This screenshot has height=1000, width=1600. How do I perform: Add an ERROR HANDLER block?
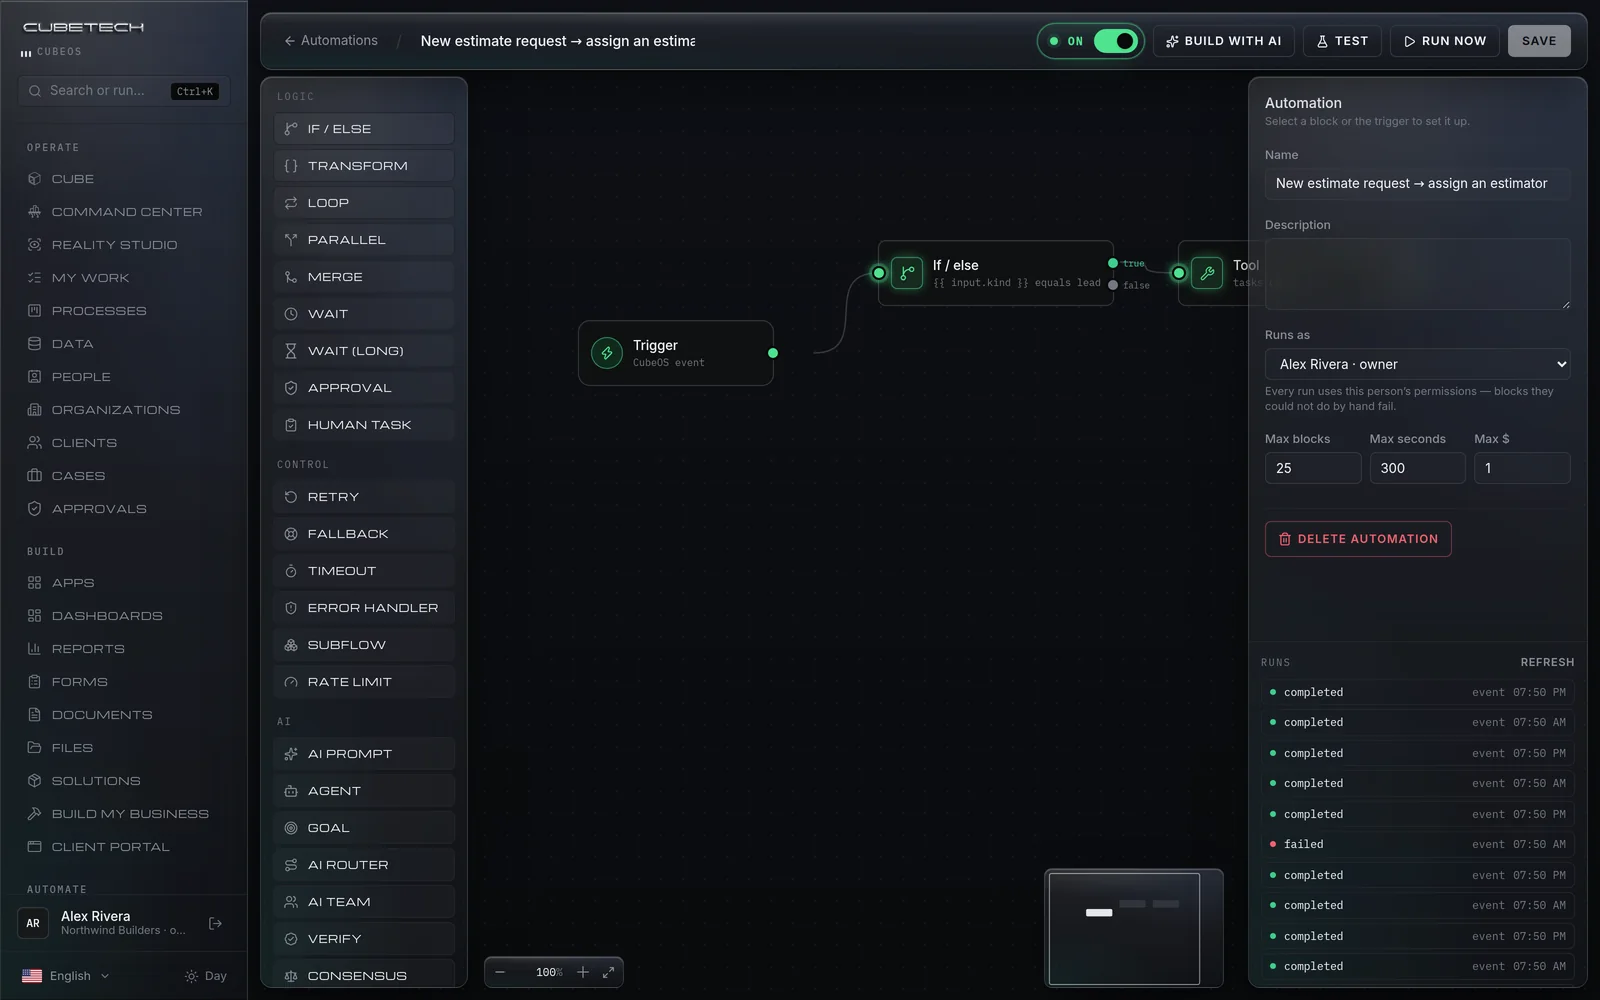click(x=364, y=608)
